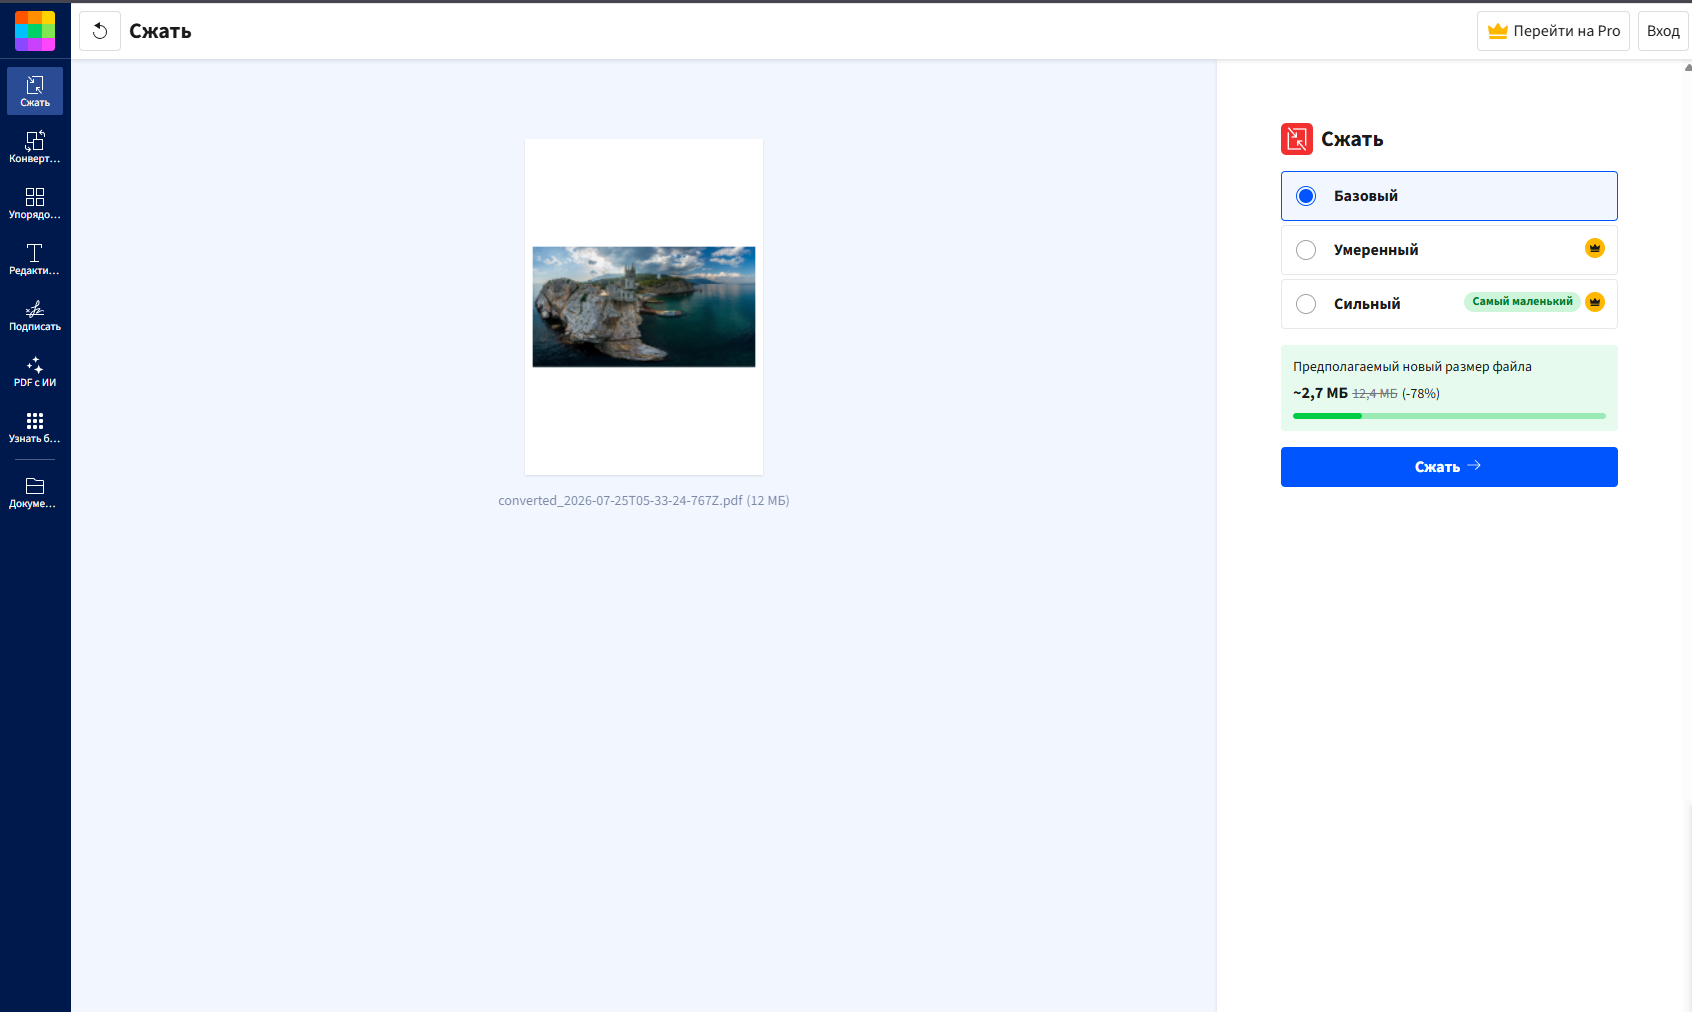Click the converted_2026-07-25T05-33-24-767Z.pdf file name
Image resolution: width=1692 pixels, height=1012 pixels.
point(620,501)
